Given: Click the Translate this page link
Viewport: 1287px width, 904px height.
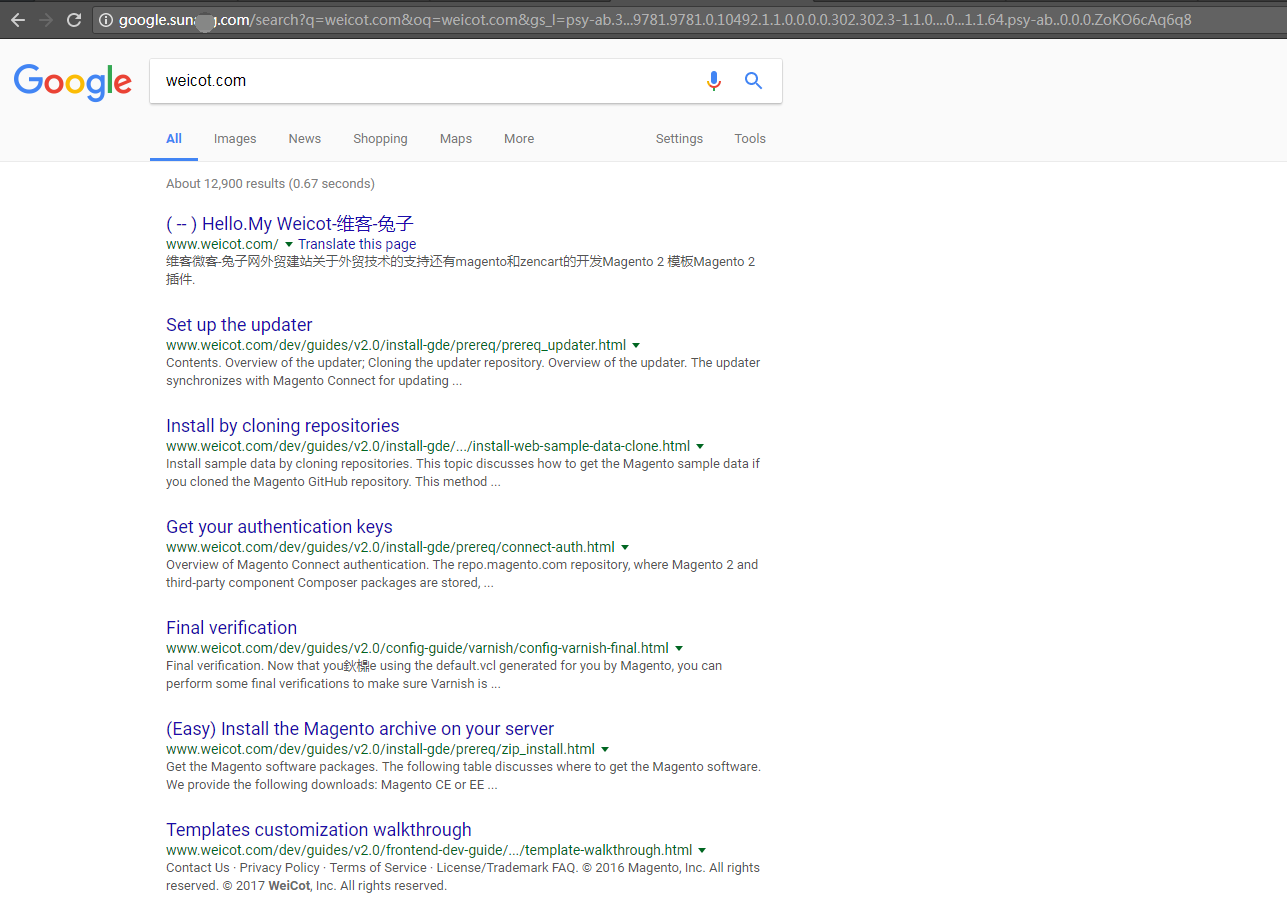Looking at the screenshot, I should click(x=357, y=244).
